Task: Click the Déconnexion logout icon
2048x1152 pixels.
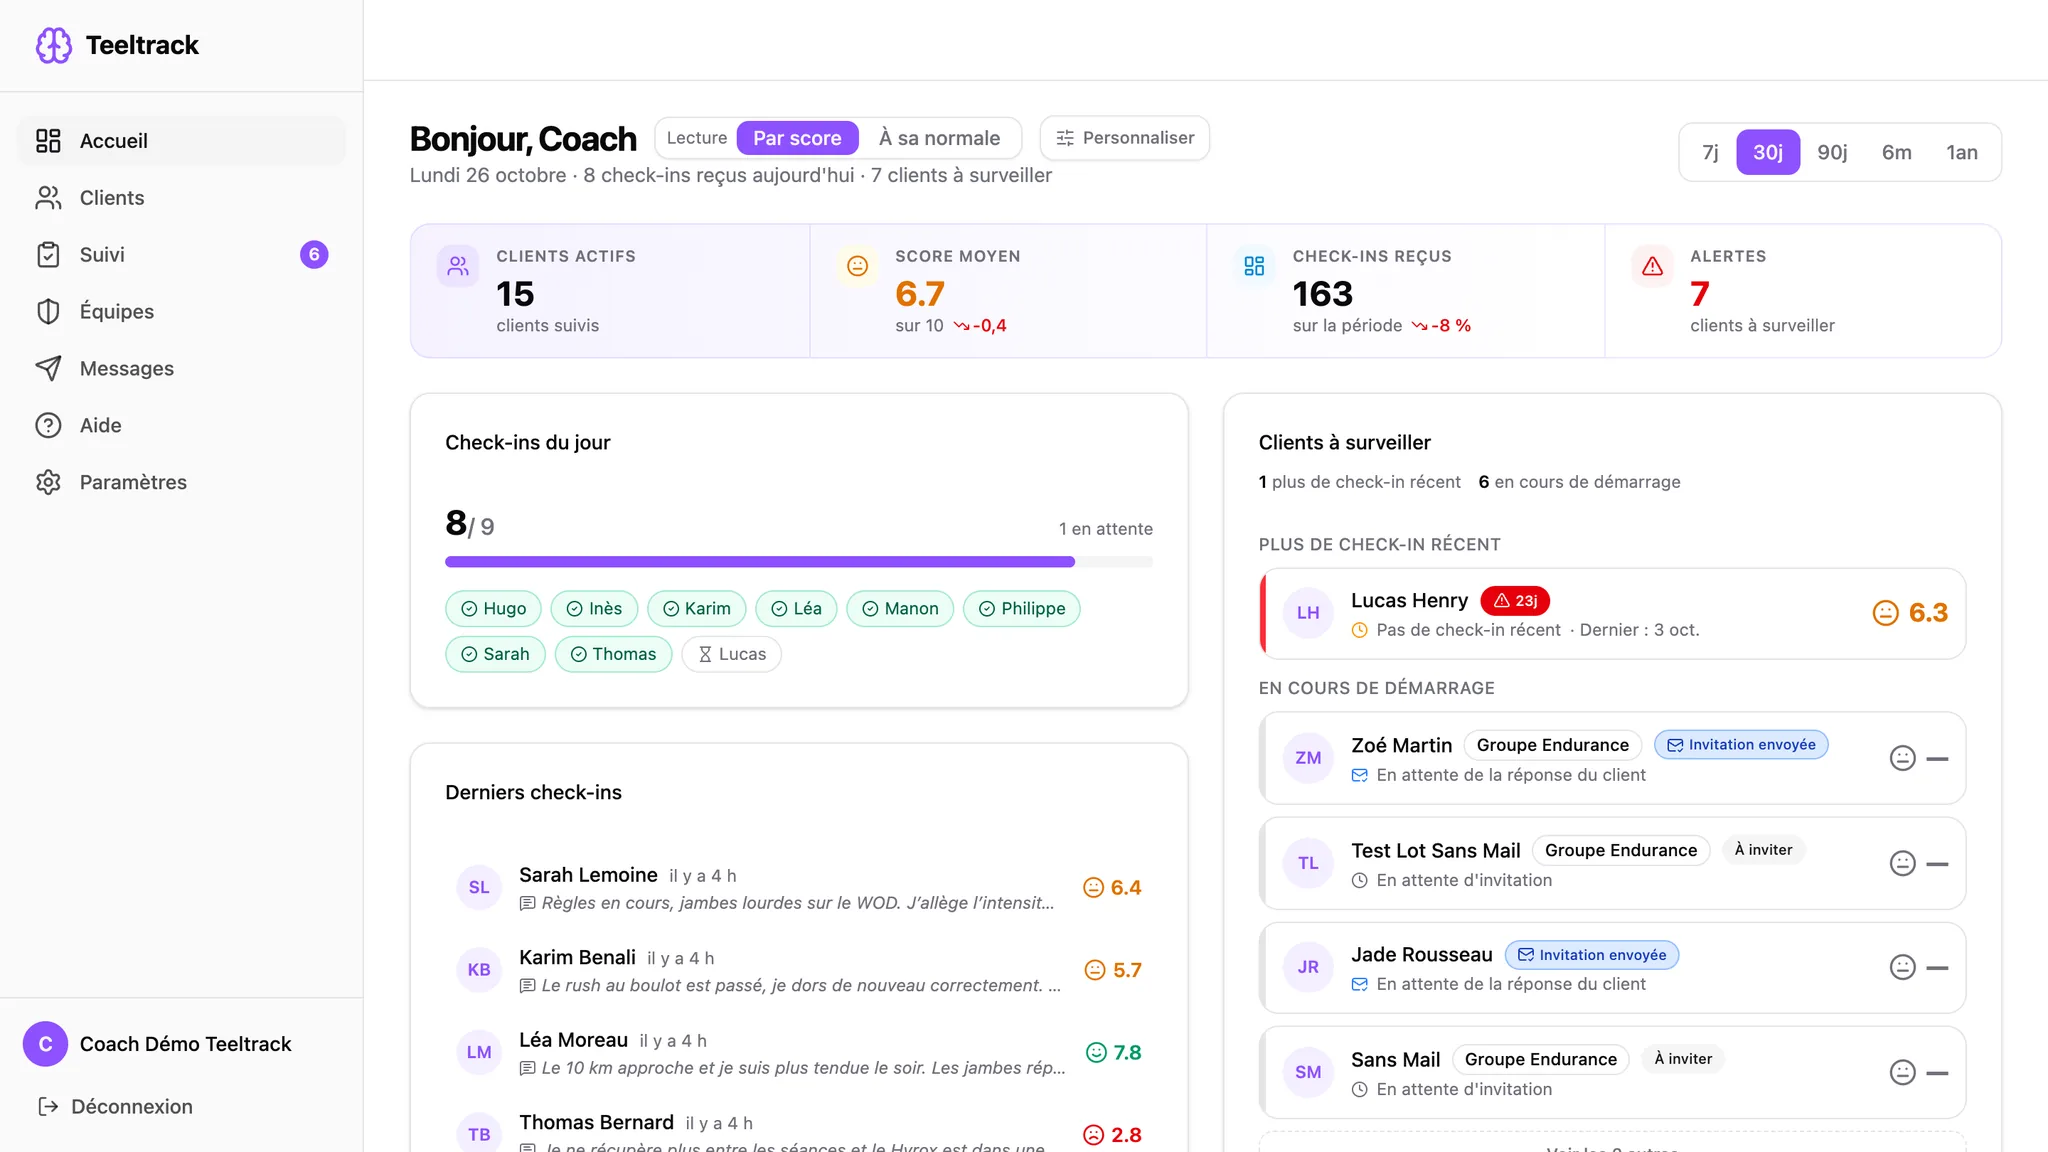Action: (48, 1107)
